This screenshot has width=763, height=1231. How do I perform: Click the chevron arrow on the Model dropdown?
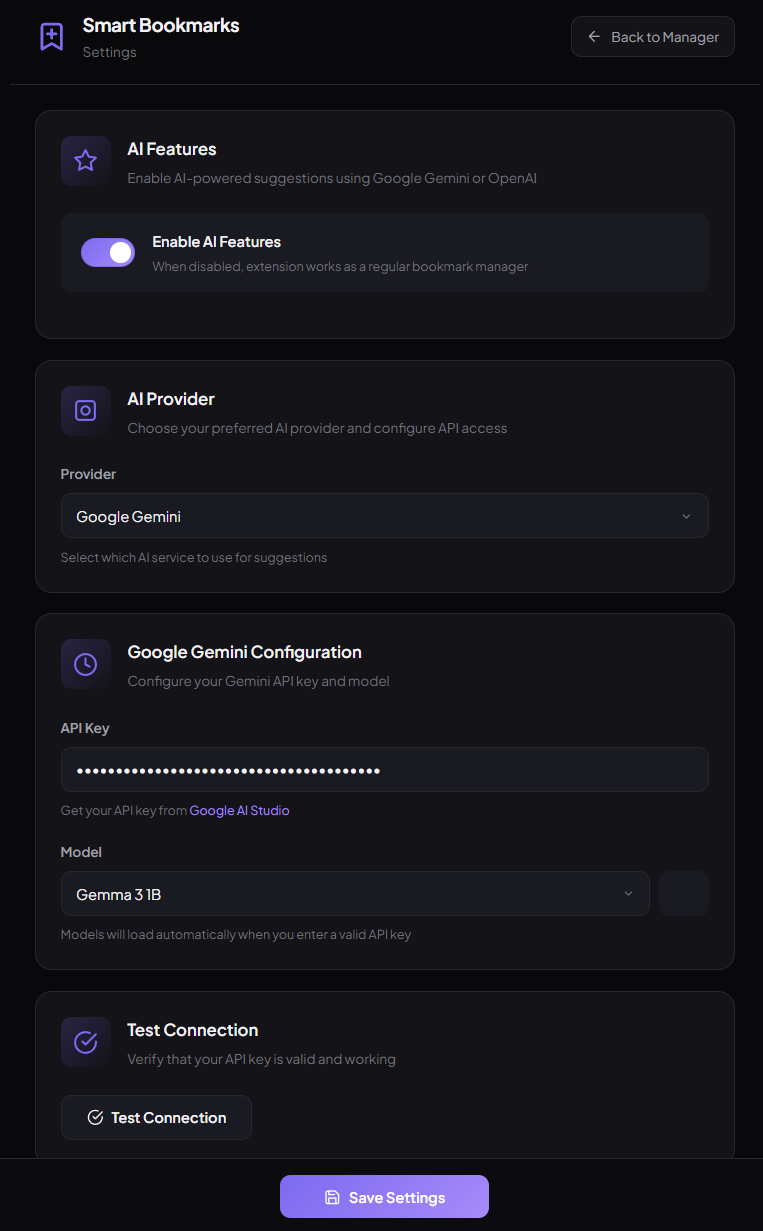point(628,894)
